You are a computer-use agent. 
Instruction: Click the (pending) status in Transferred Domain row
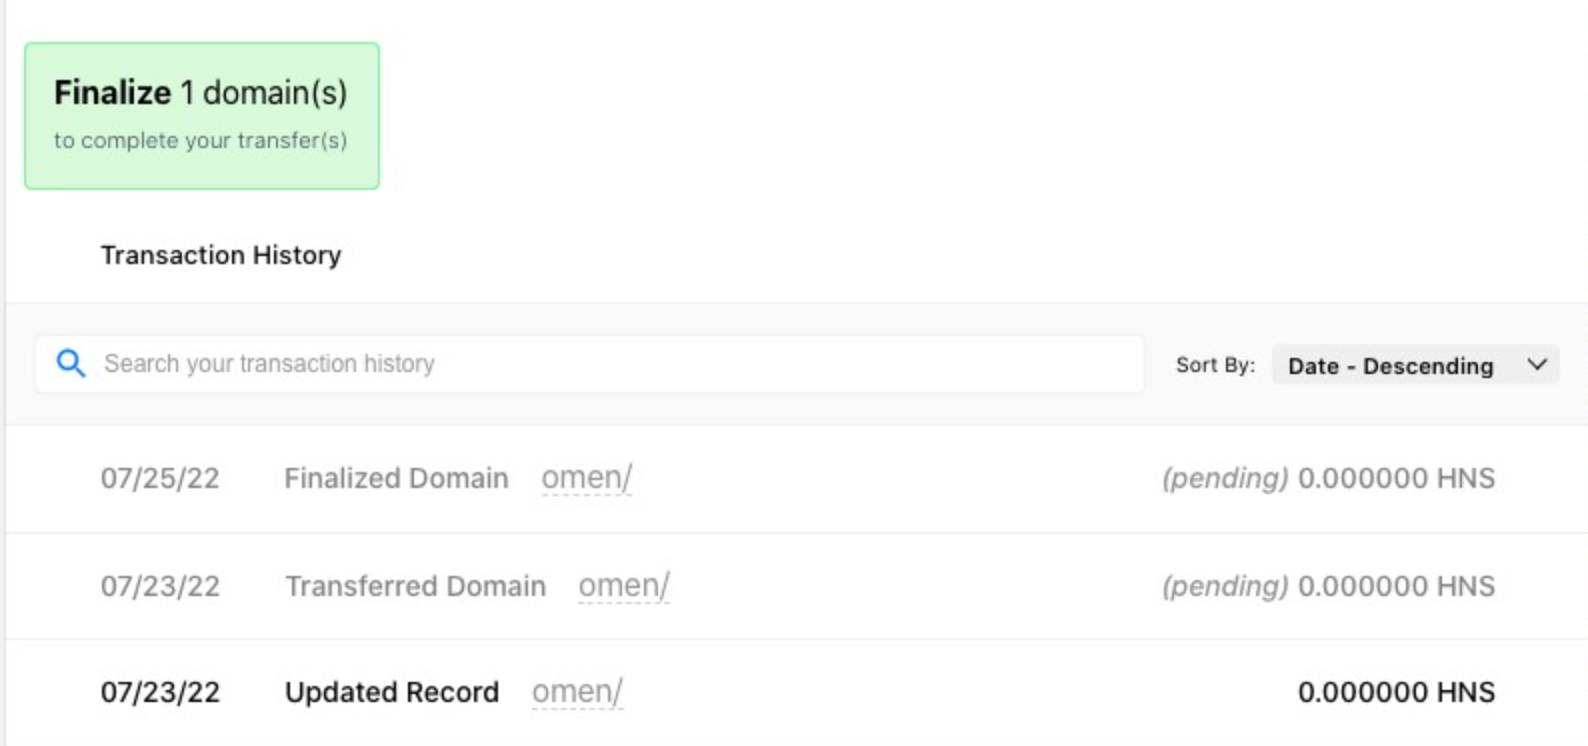pos(1224,586)
